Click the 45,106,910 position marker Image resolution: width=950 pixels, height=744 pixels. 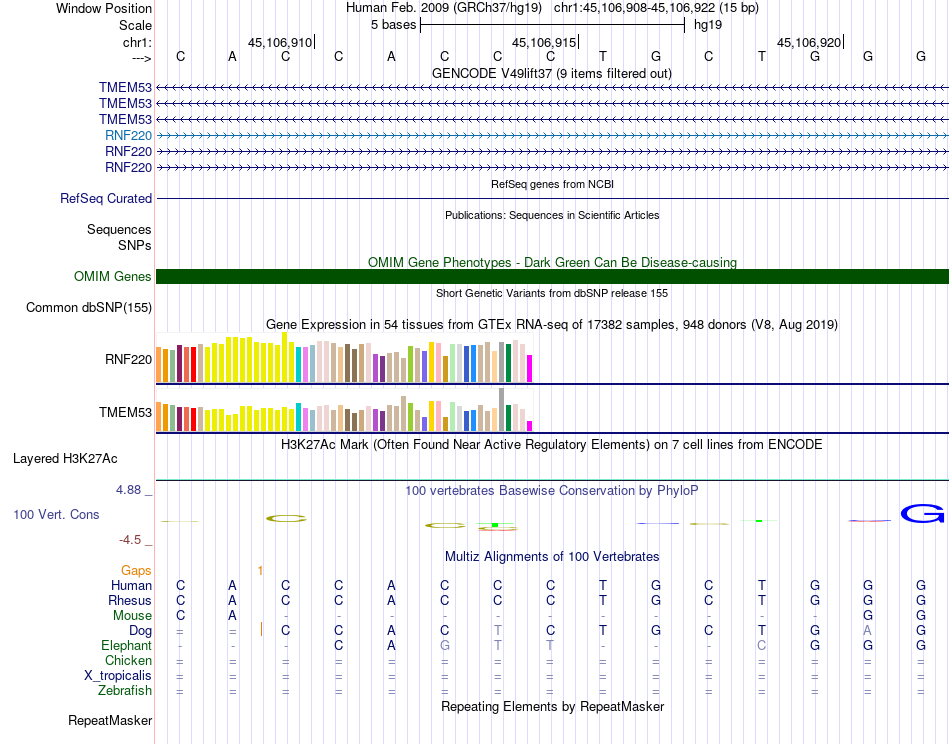281,42
